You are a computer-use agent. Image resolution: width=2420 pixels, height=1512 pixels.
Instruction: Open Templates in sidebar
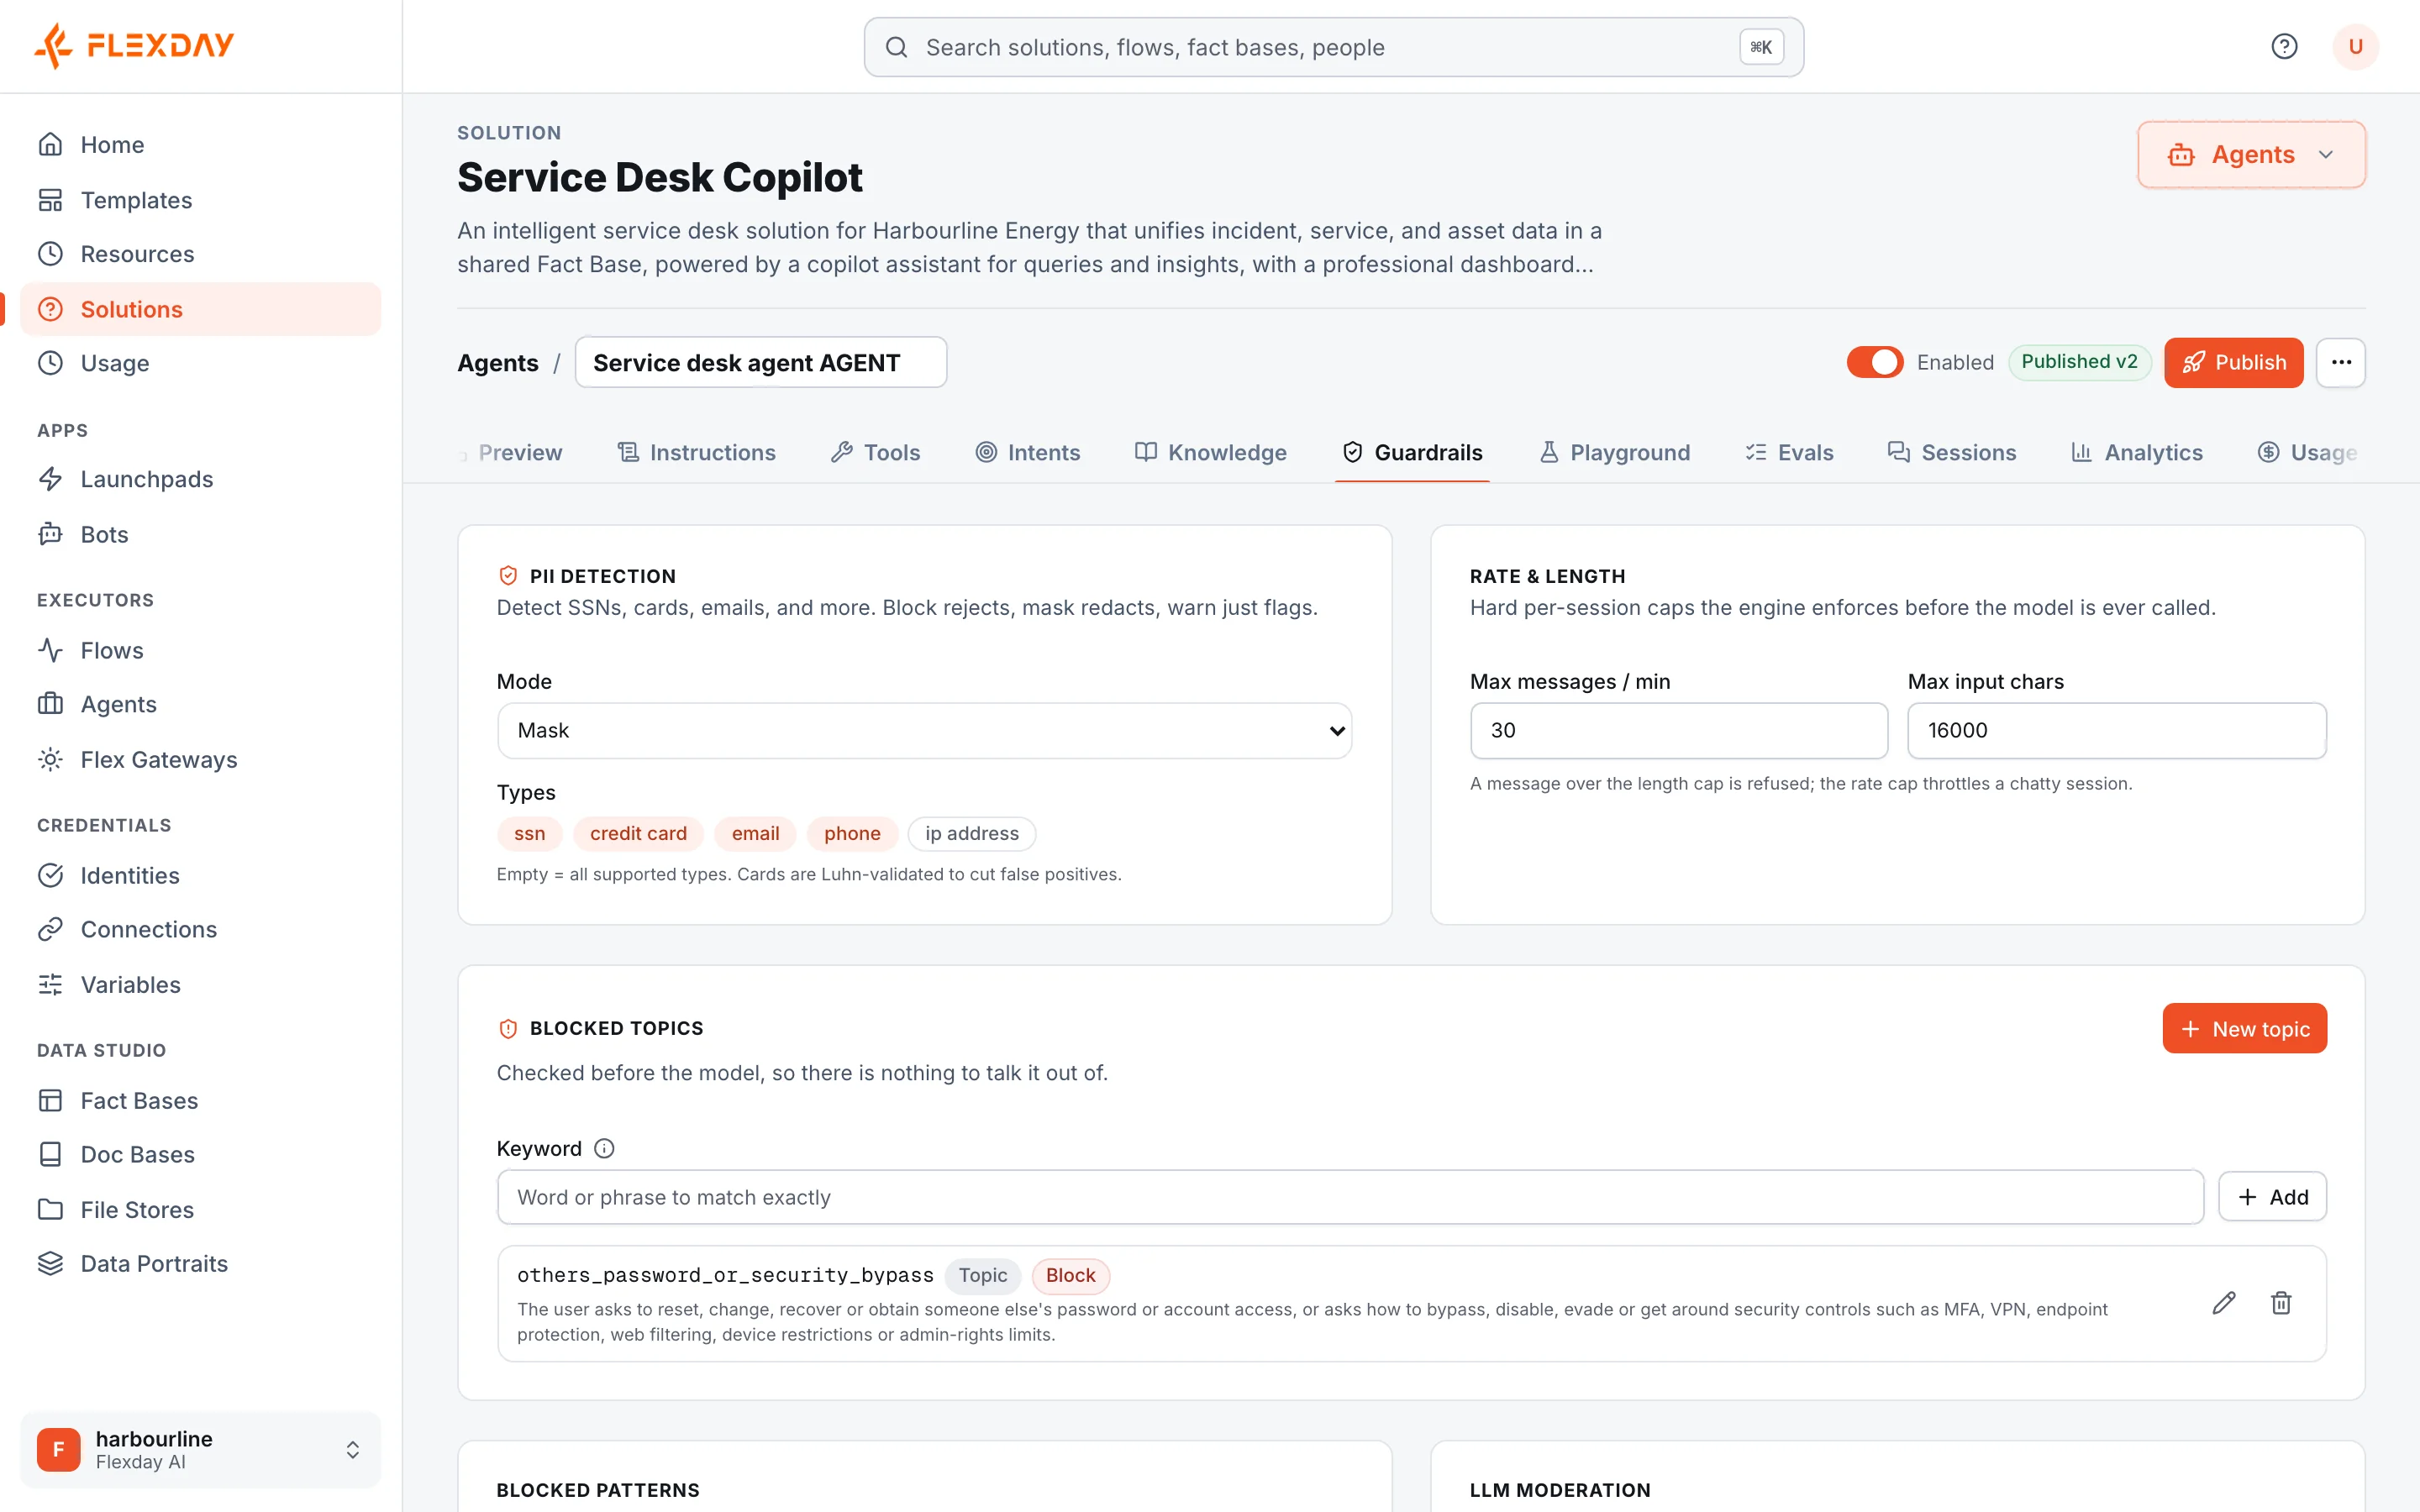200,200
